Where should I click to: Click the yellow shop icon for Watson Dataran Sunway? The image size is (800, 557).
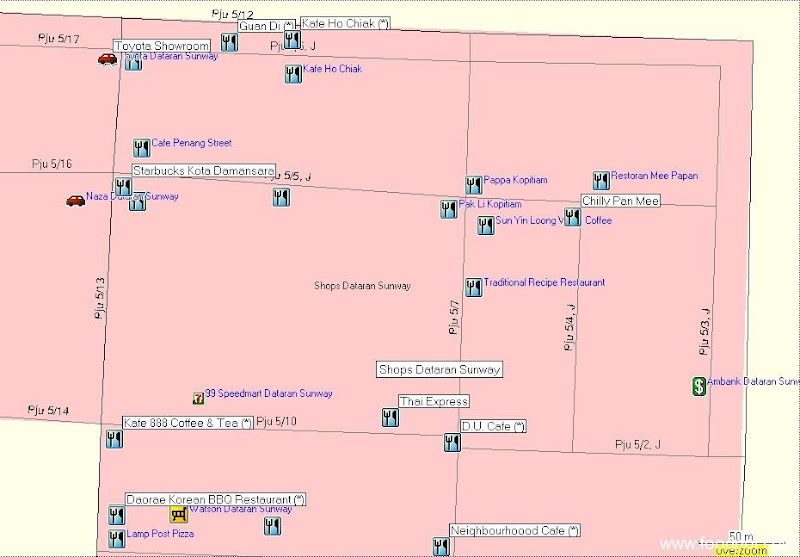(x=179, y=514)
